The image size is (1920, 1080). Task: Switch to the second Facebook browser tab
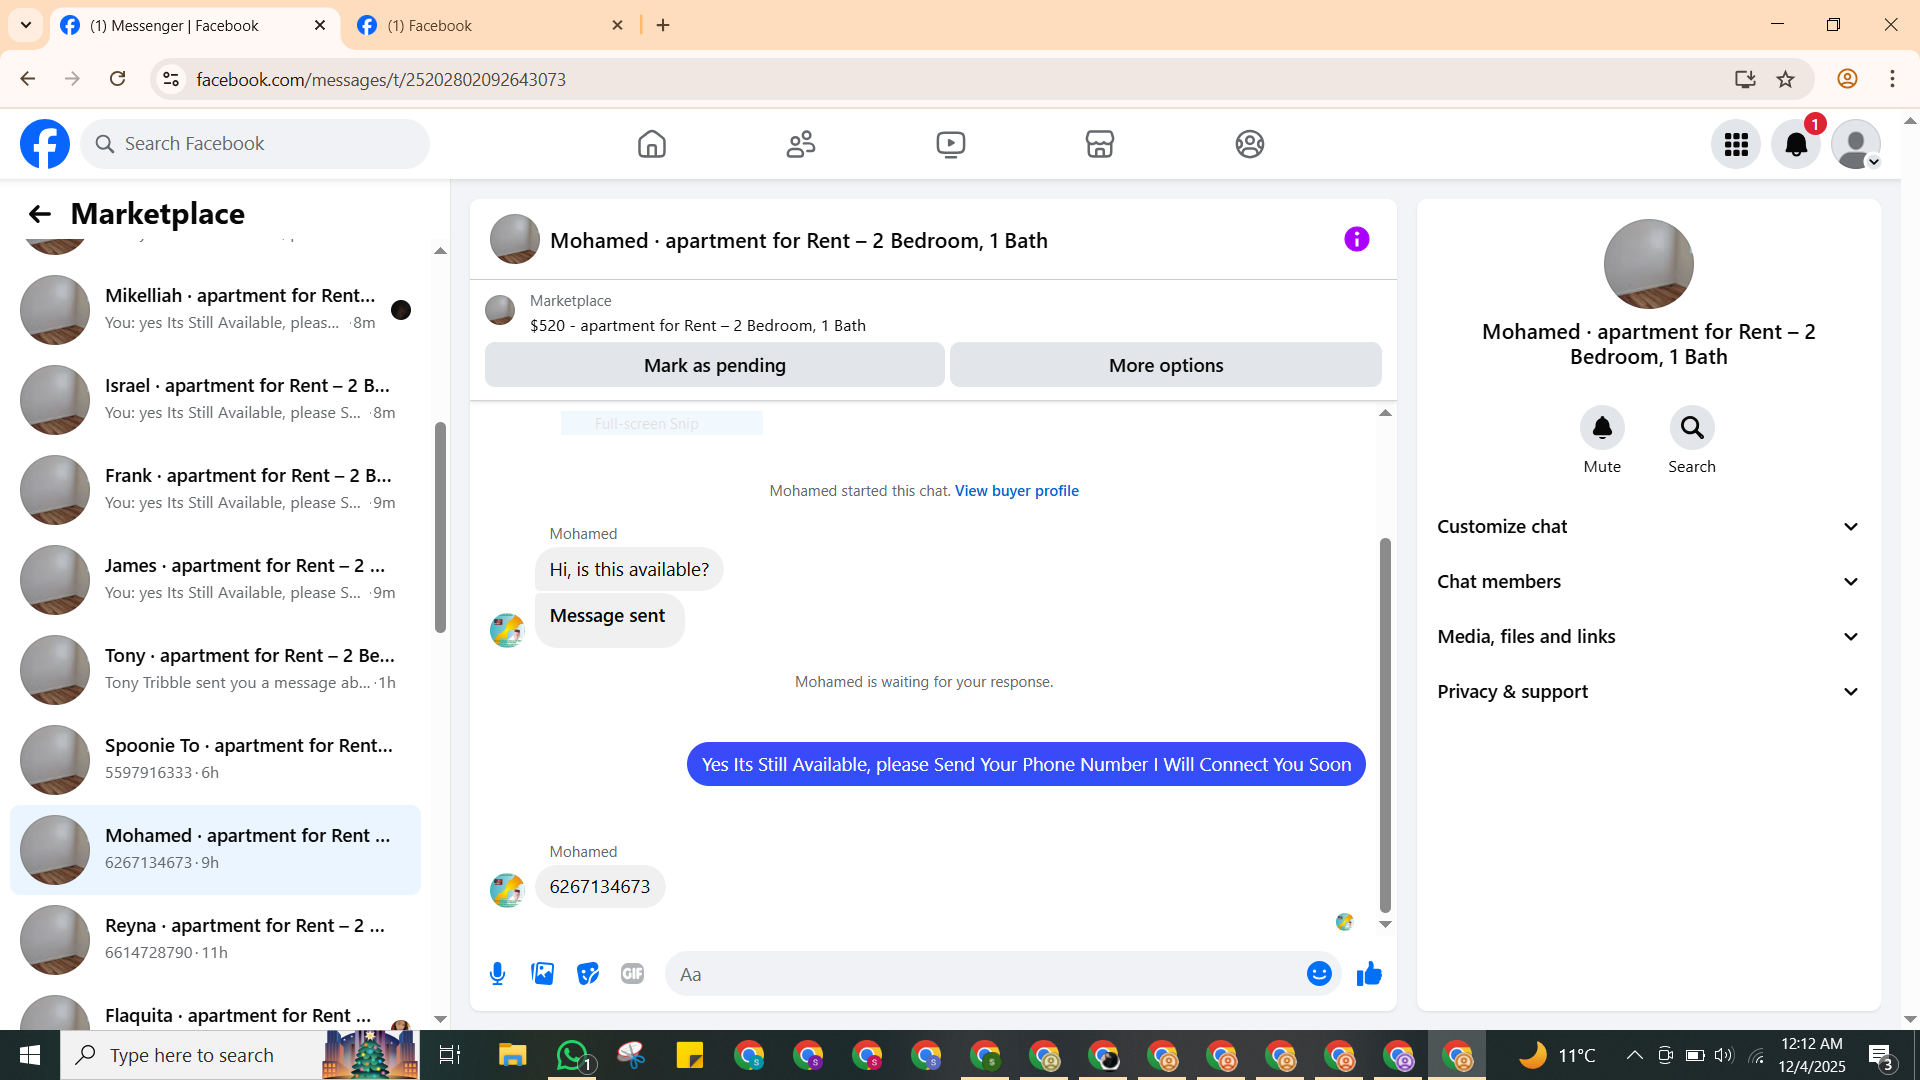[490, 26]
